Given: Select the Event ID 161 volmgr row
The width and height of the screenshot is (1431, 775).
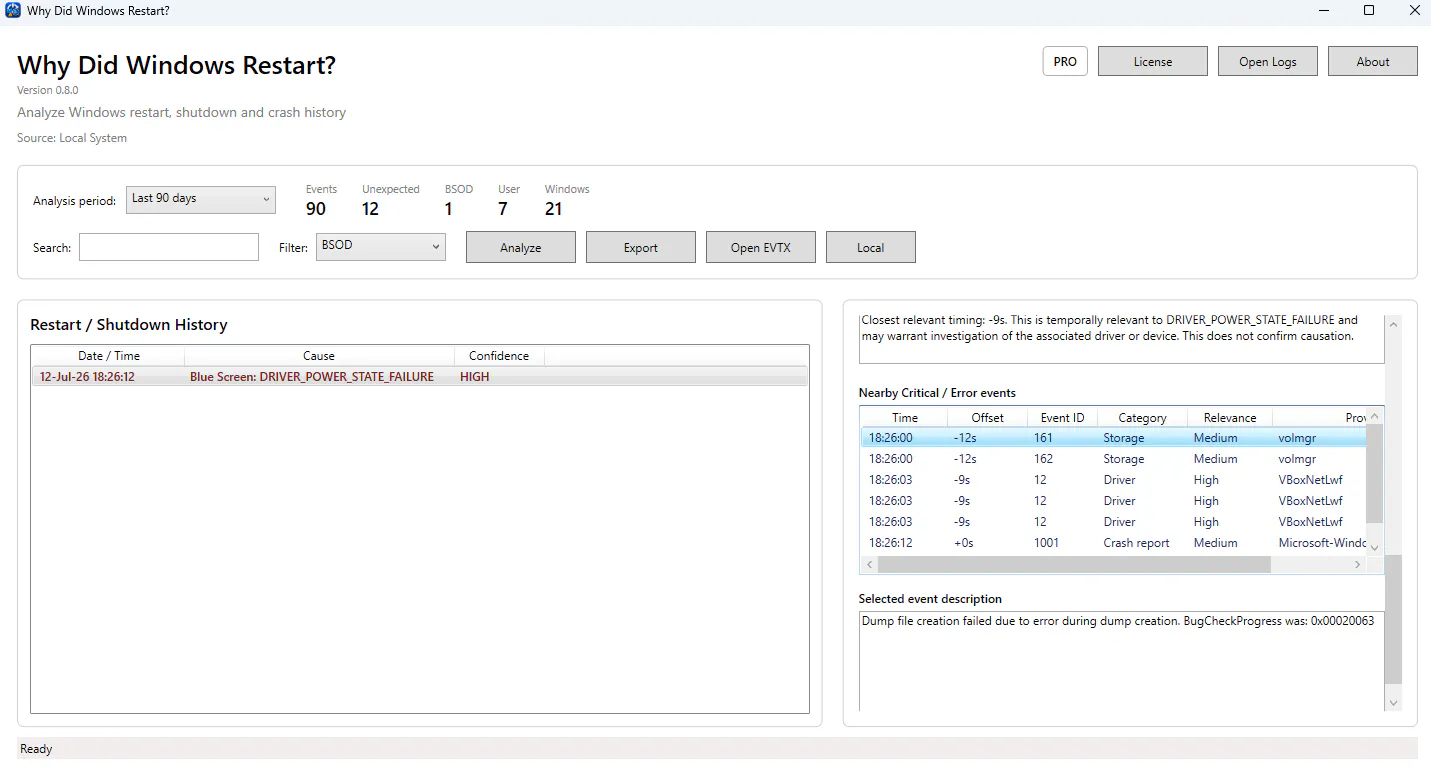Looking at the screenshot, I should pyautogui.click(x=1114, y=438).
